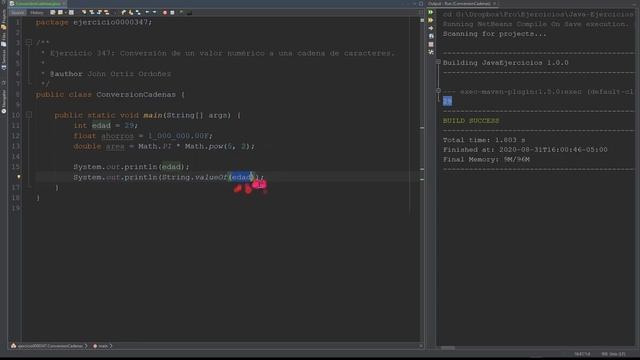Screen dimensions: 640x360
Task: Click the Forward navigation icon in editor toolbar
Action: click(x=71, y=13)
